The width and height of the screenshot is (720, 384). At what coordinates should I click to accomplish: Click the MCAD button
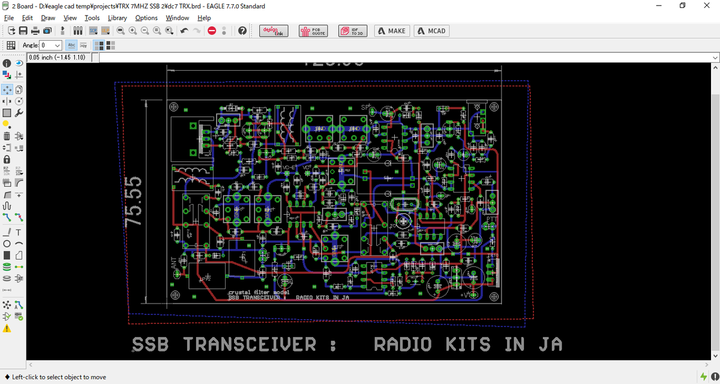coord(431,31)
